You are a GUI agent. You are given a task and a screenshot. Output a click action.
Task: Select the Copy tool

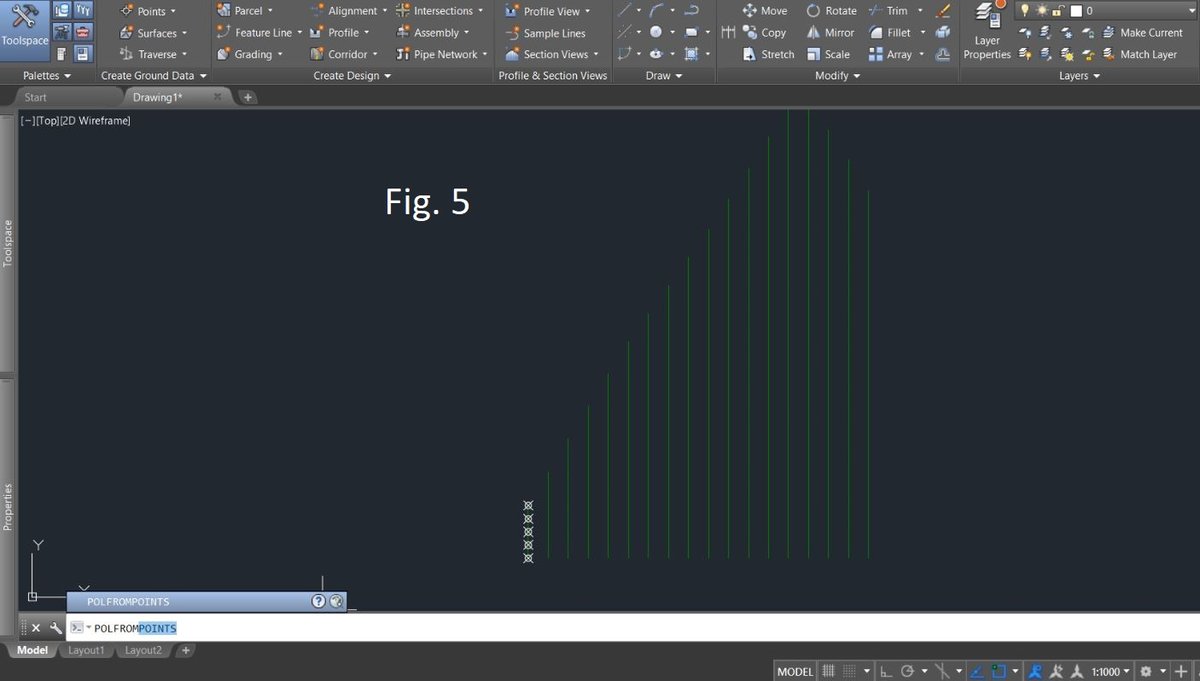(764, 32)
